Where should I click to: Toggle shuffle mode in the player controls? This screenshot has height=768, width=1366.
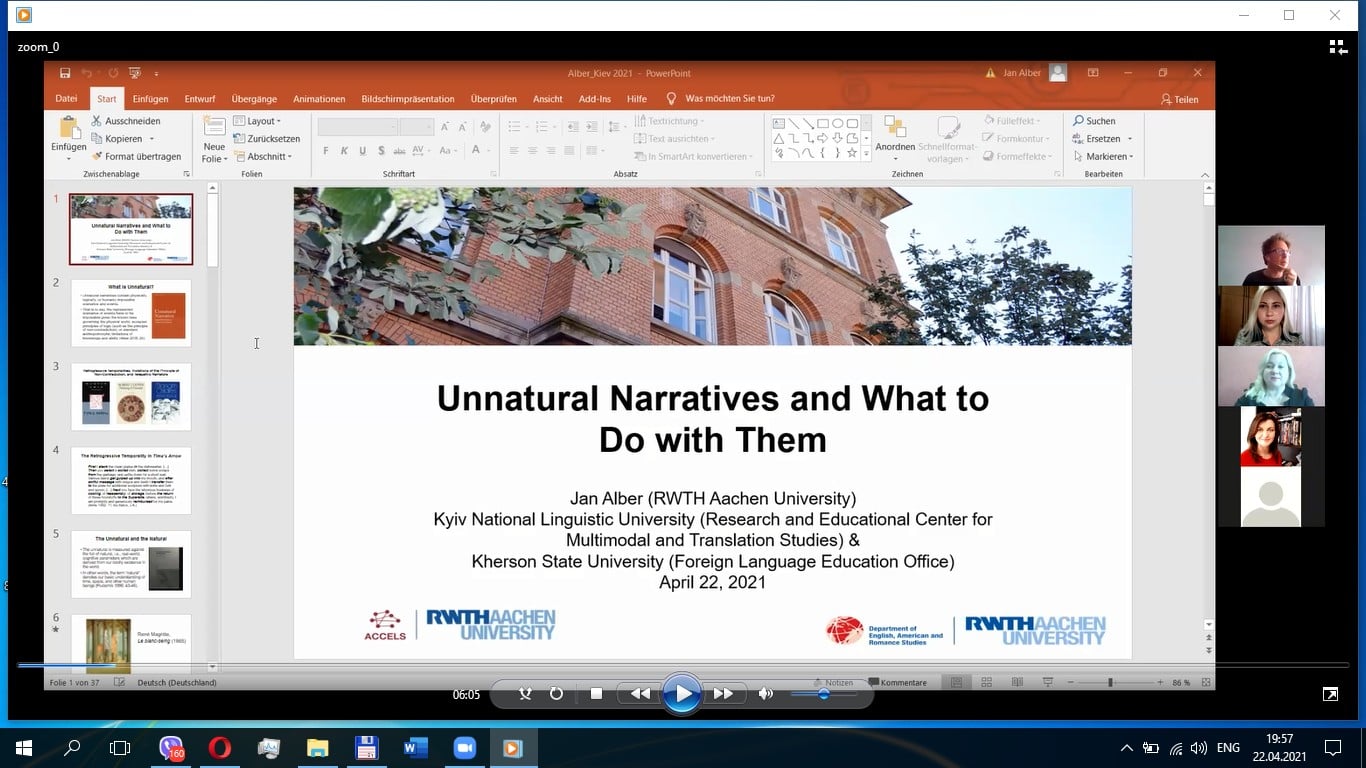[x=525, y=694]
